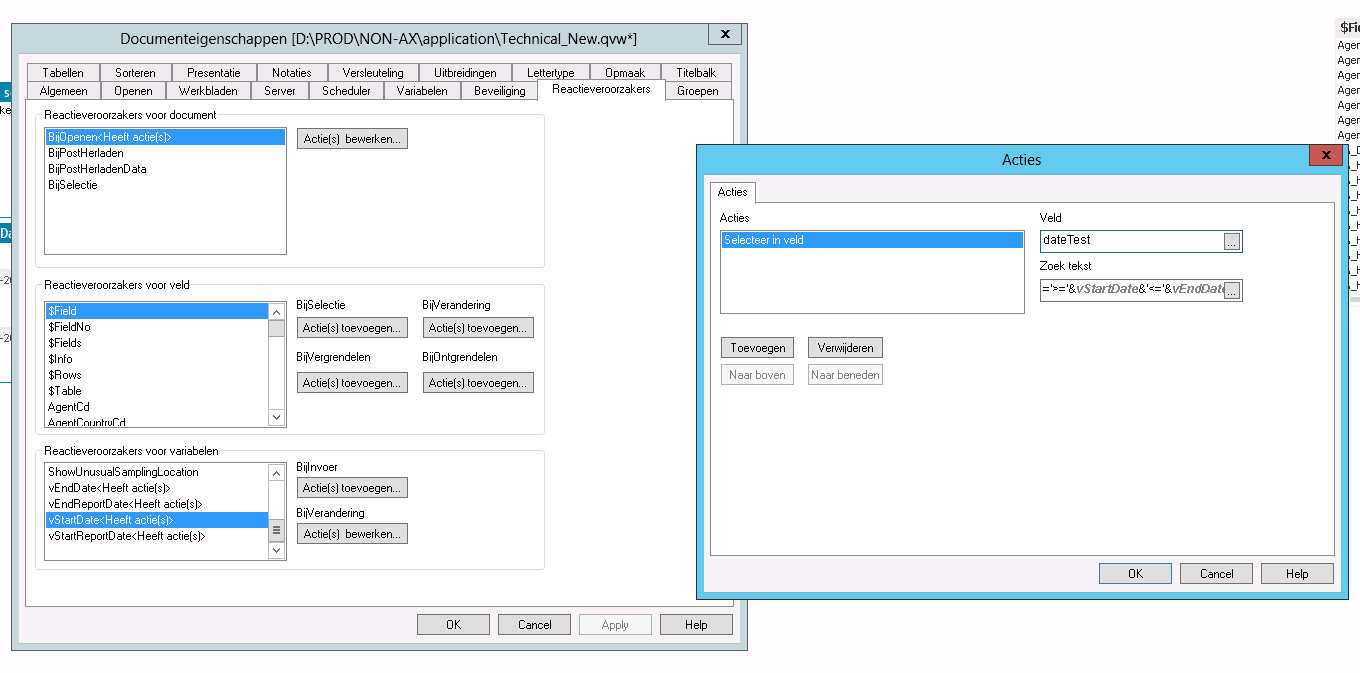This screenshot has width=1360, height=673.
Task: Open the Tabellen tab
Action: (63, 73)
